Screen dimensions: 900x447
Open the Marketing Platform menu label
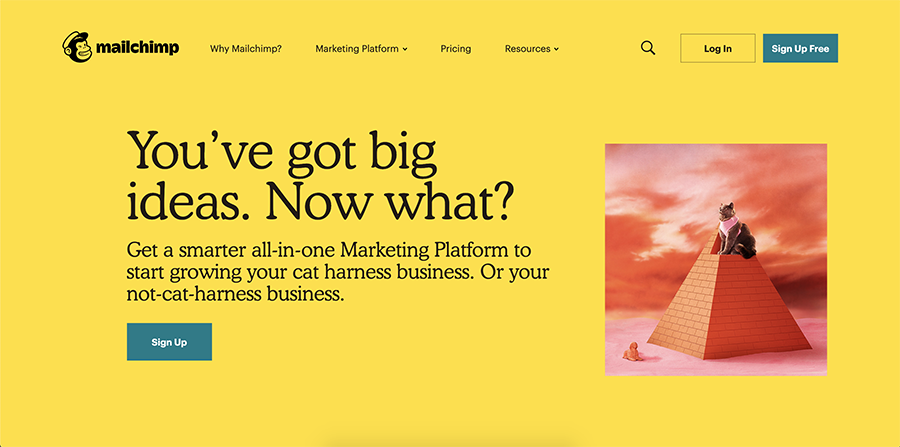coord(356,49)
